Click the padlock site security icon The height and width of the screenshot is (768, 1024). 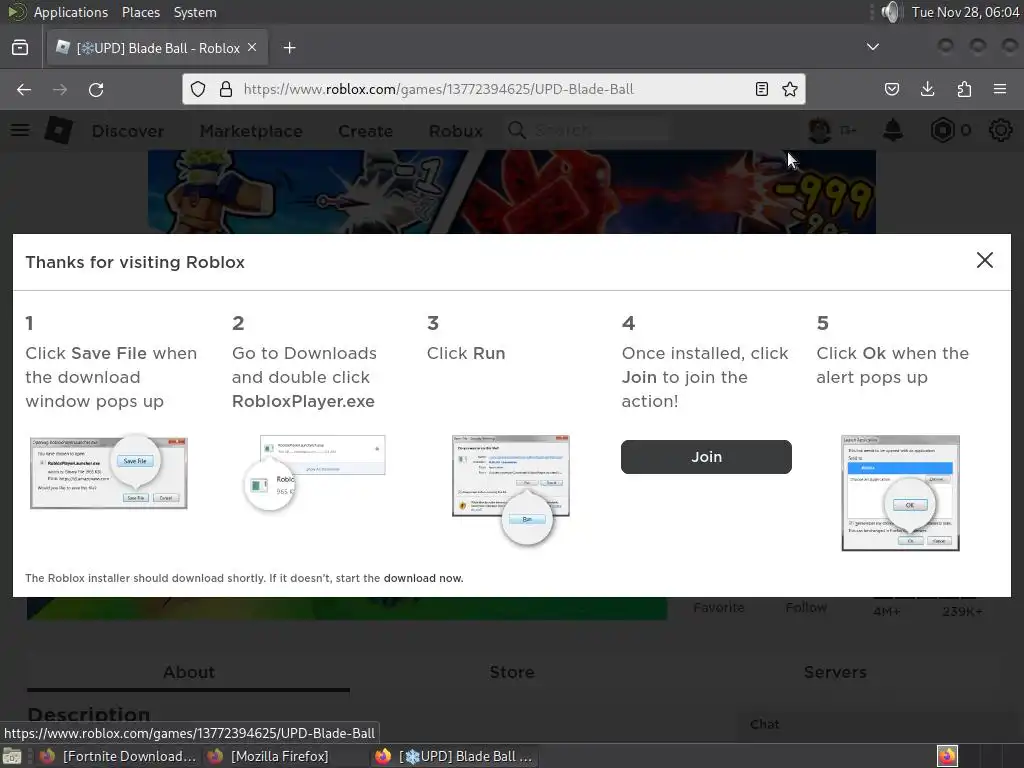(x=226, y=89)
